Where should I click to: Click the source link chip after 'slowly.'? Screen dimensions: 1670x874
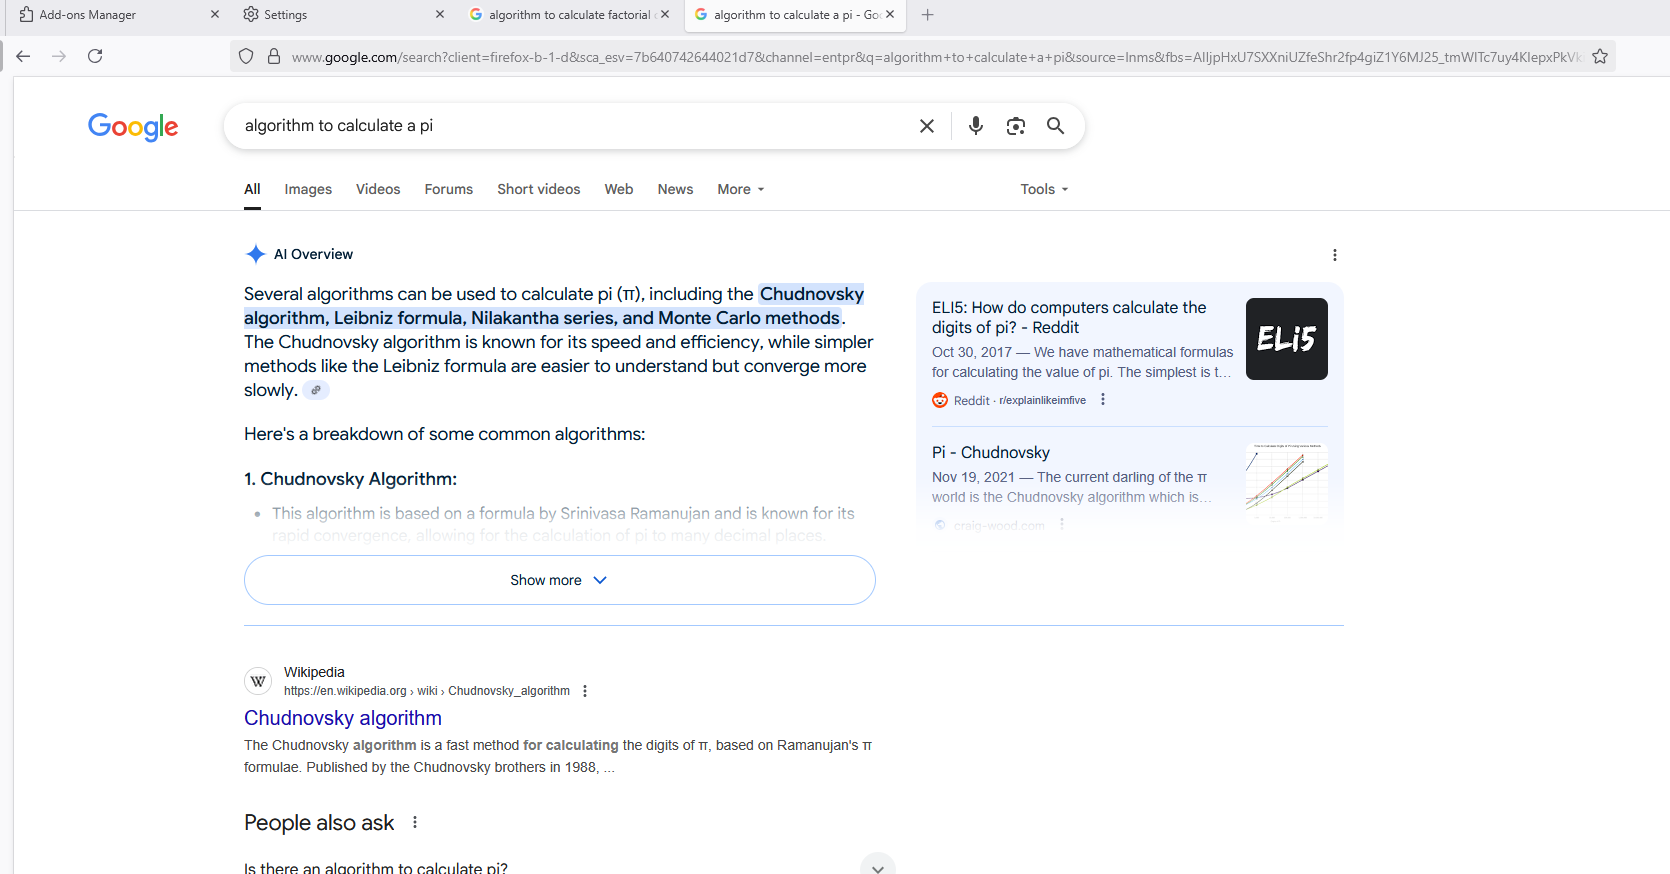click(316, 391)
